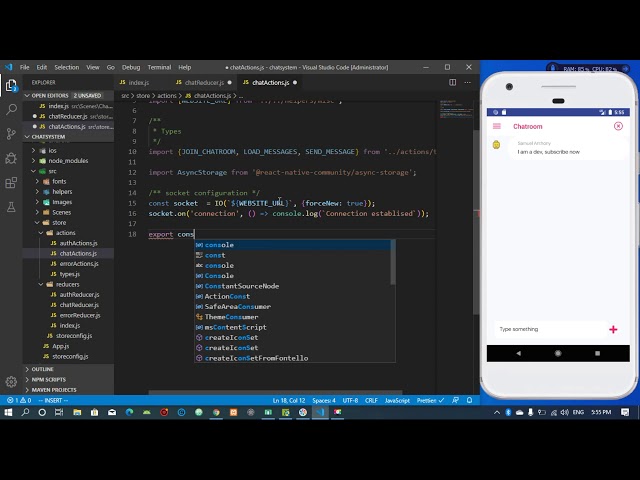Tap the pink plus send button
Viewport: 640px width, 480px height.
coord(613,329)
